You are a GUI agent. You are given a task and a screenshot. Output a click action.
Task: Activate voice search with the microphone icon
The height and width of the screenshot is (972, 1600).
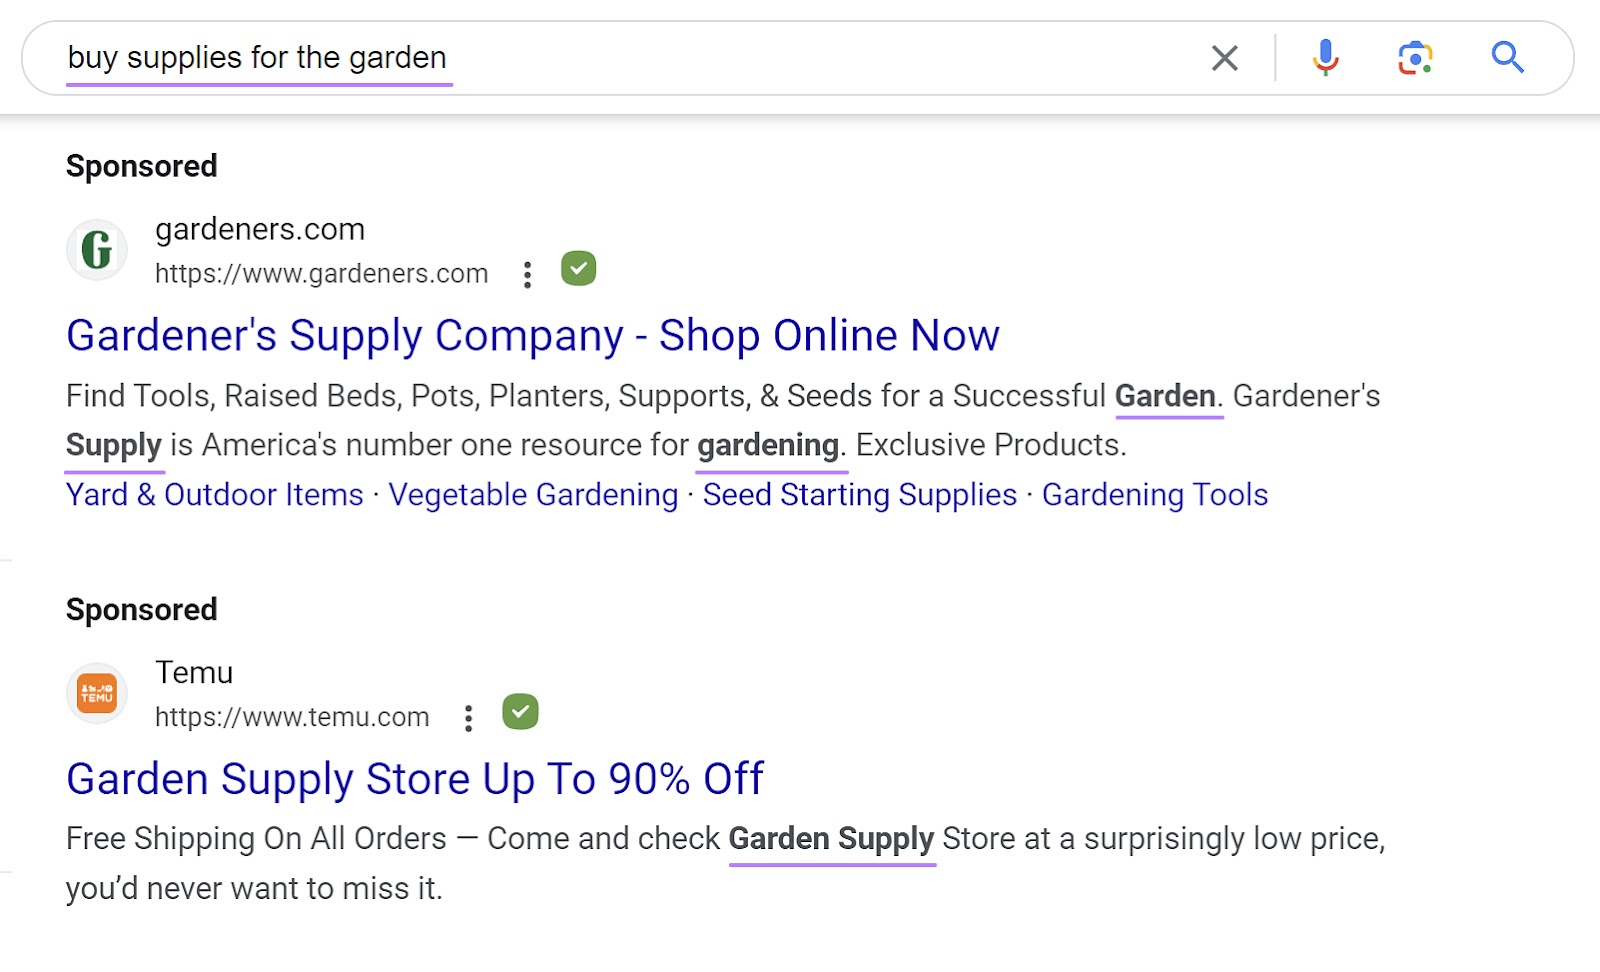point(1325,57)
